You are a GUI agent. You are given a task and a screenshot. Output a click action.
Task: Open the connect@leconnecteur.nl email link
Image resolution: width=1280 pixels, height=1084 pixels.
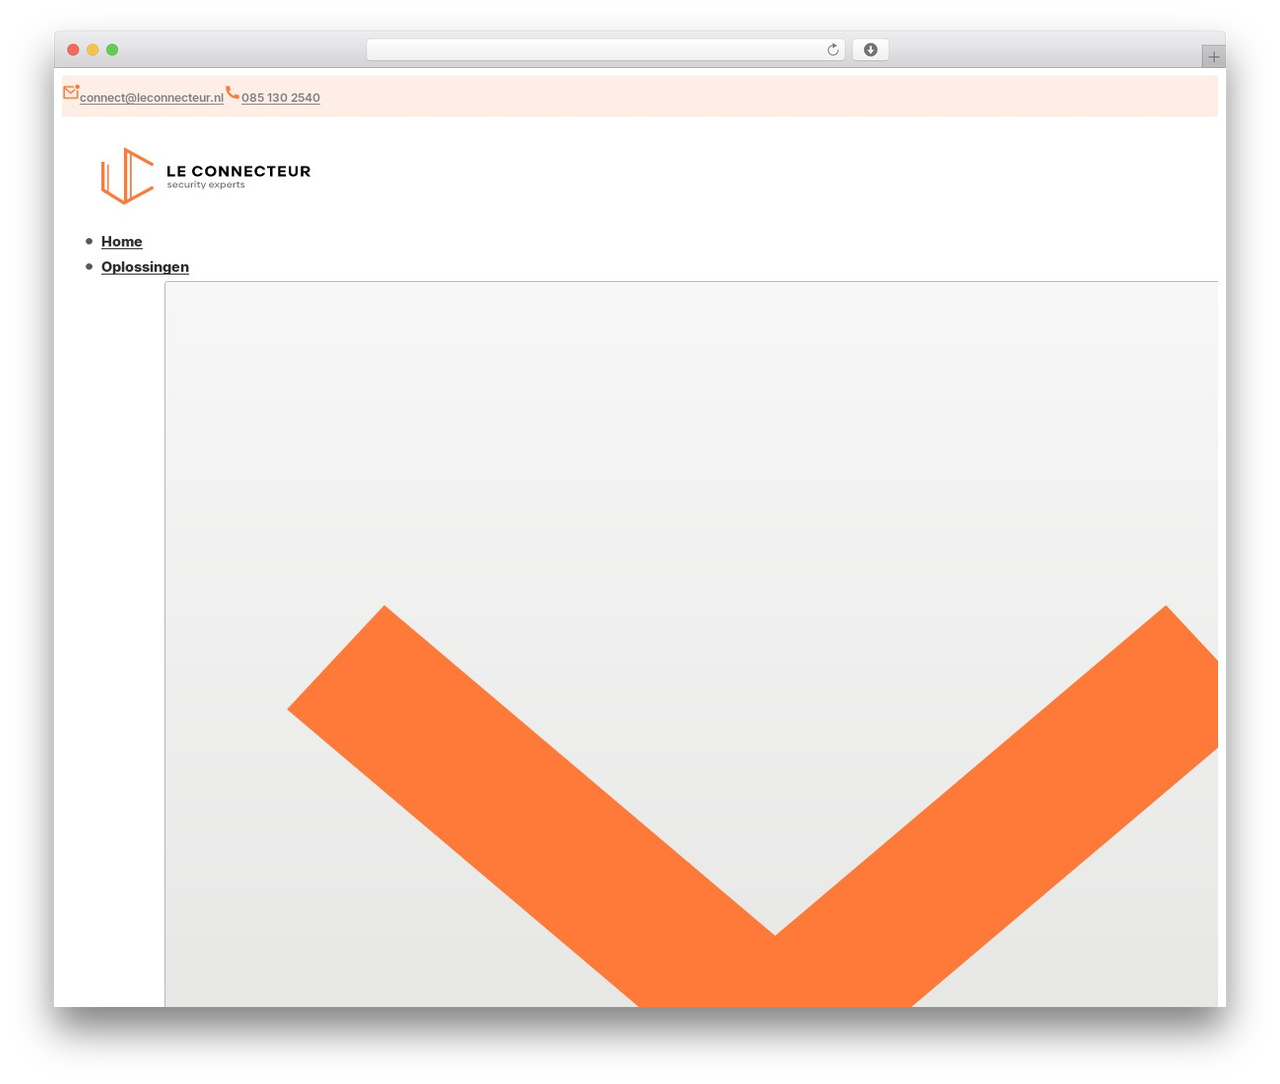coord(152,98)
